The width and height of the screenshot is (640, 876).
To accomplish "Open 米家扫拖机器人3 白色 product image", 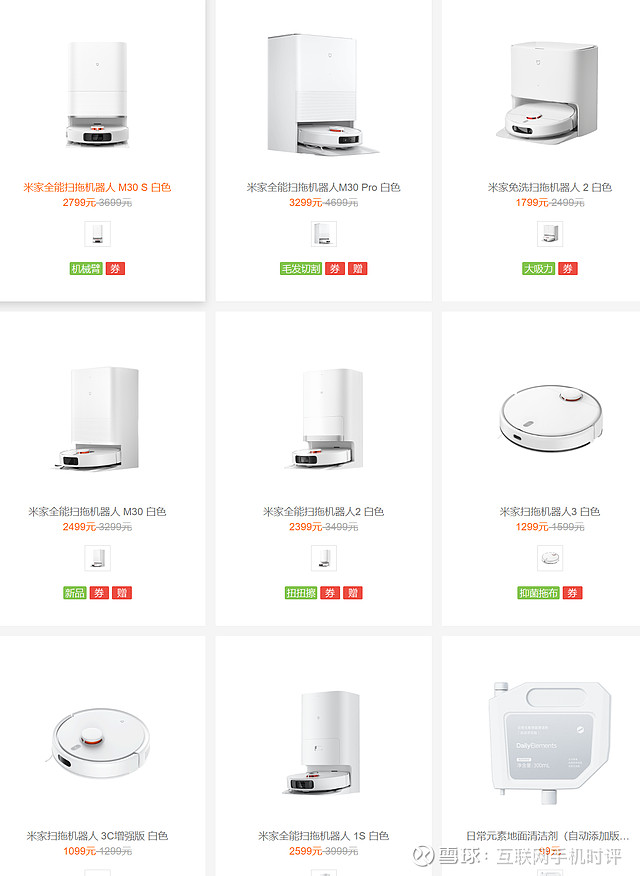I will click(x=551, y=417).
